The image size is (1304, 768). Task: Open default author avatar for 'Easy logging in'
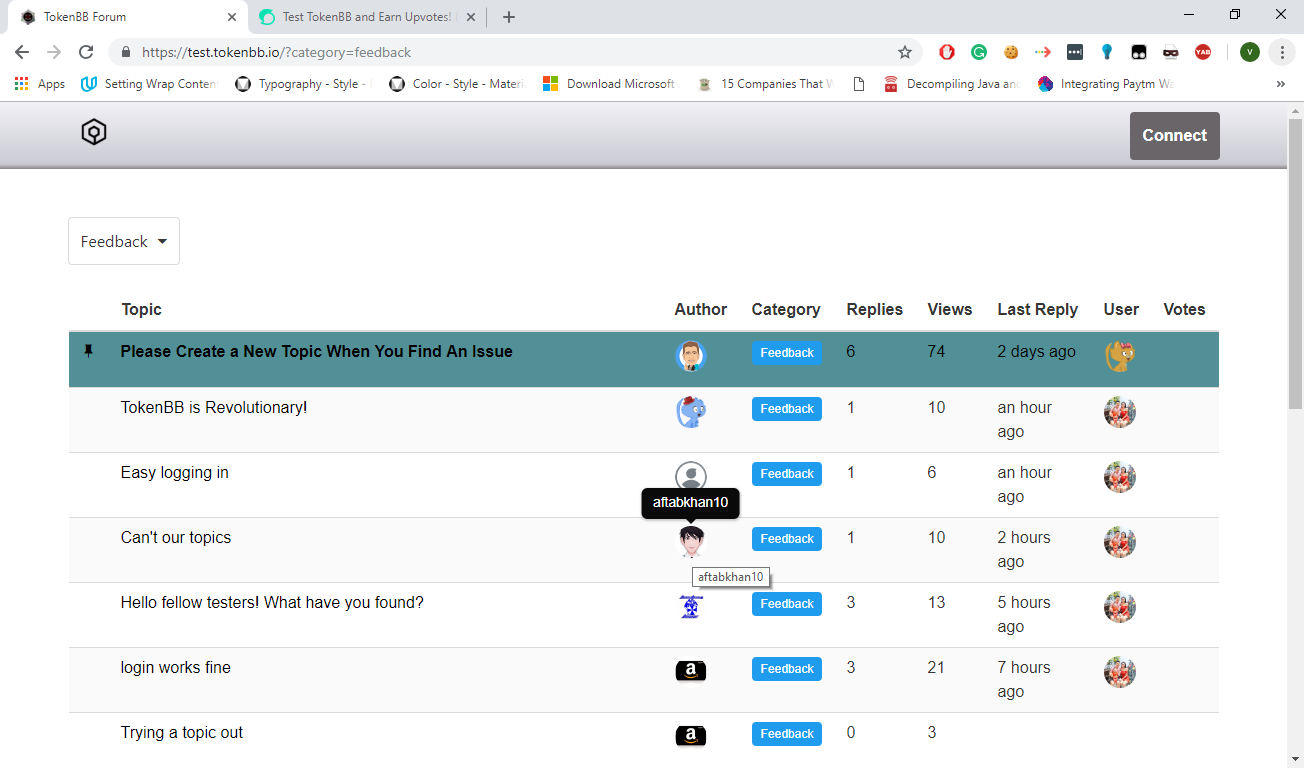pyautogui.click(x=691, y=477)
